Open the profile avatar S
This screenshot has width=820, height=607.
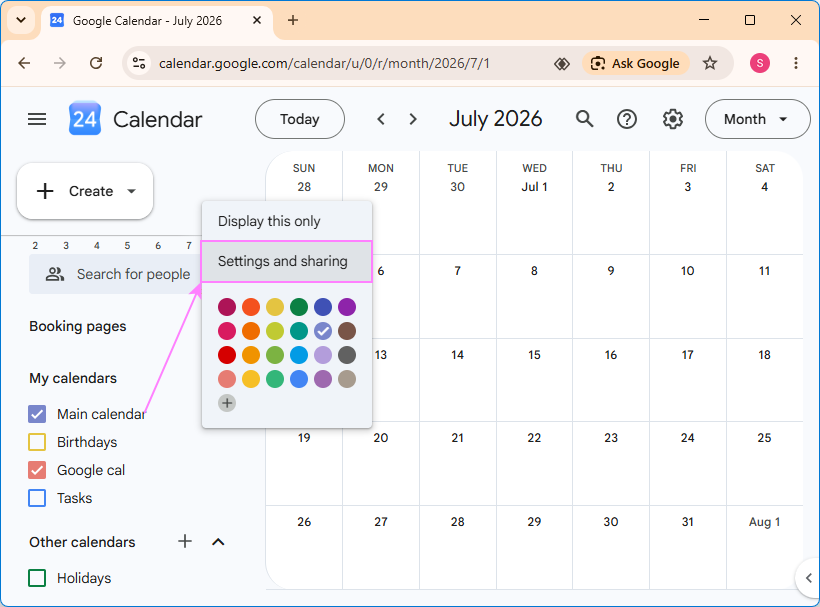(x=760, y=63)
